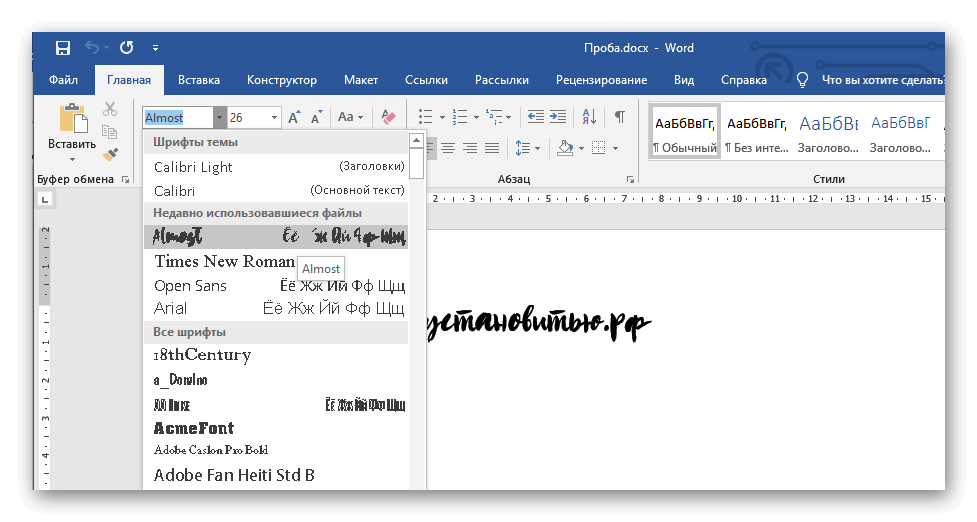
Task: Apply a numbered list
Action: pyautogui.click(x=460, y=116)
